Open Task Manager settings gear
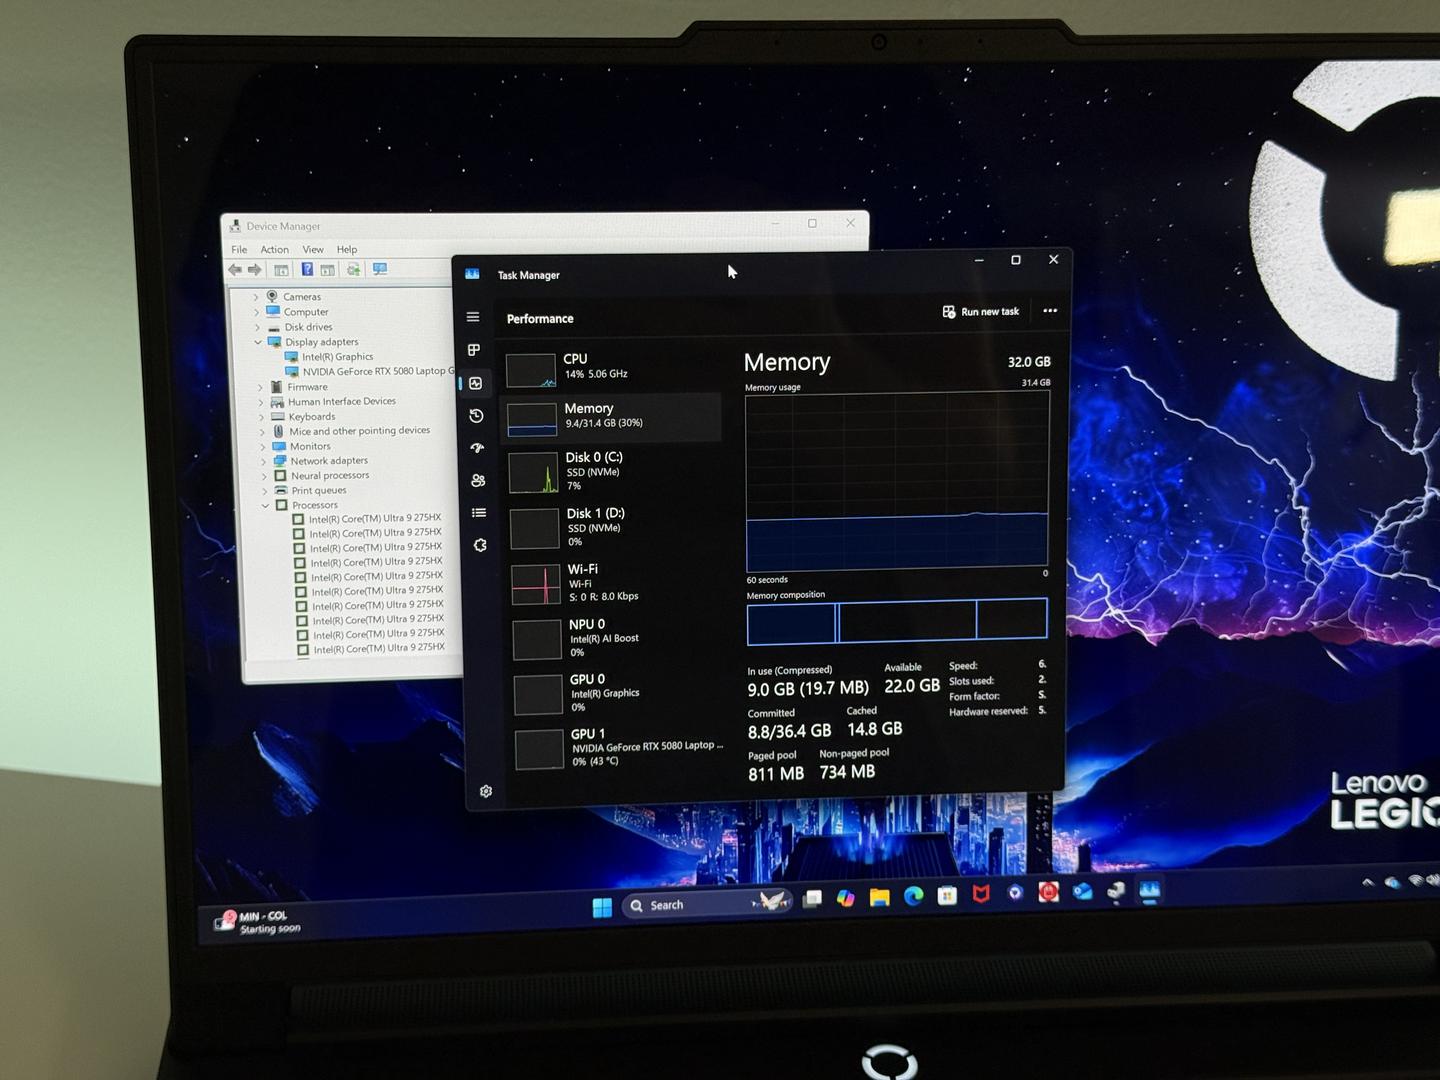The height and width of the screenshot is (1080, 1440). (x=486, y=791)
